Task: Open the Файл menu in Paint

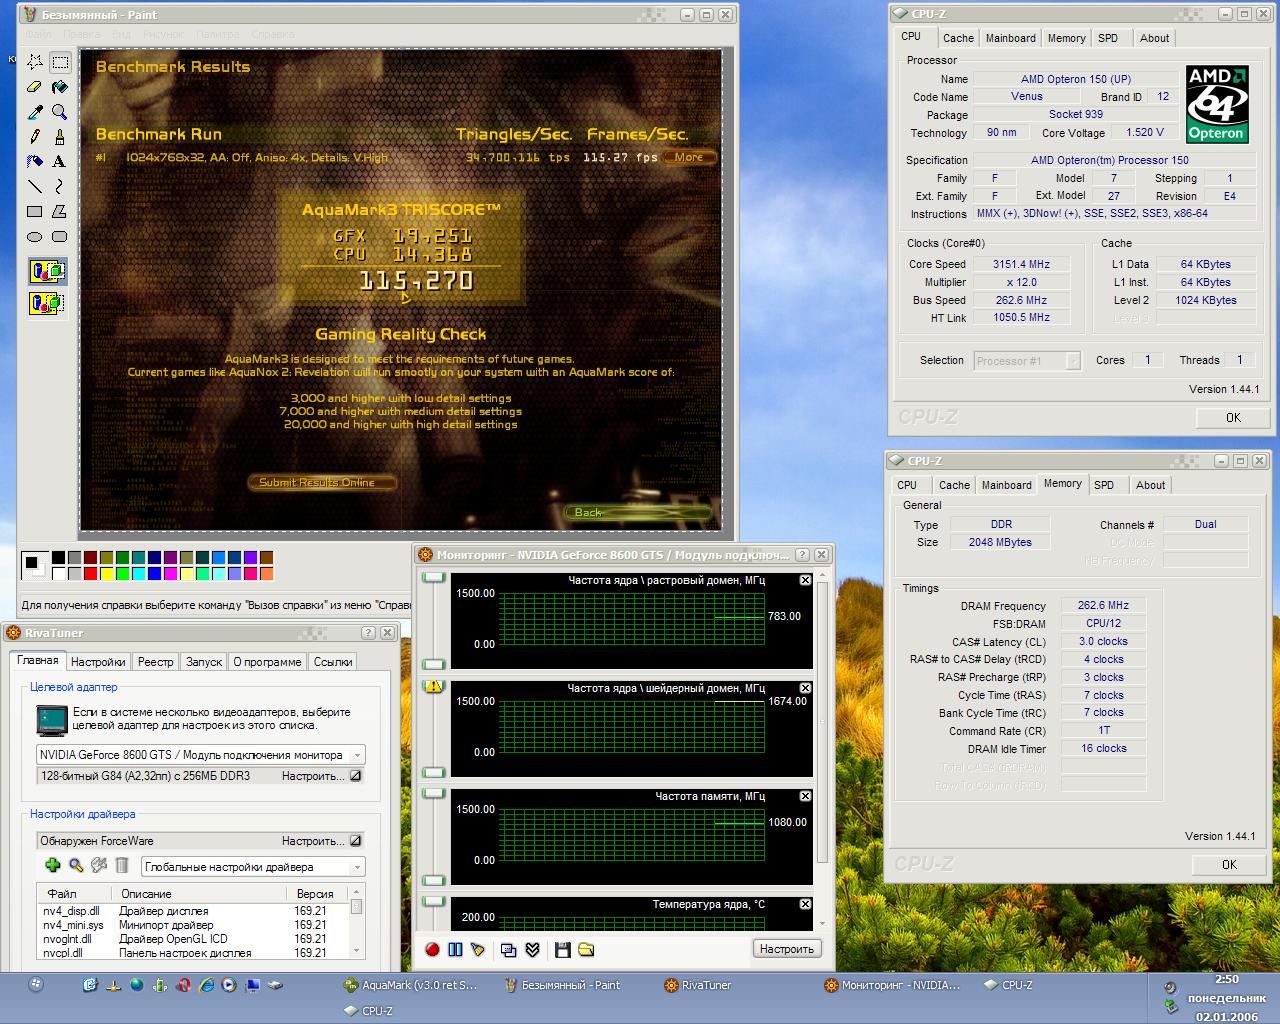Action: 39,34
